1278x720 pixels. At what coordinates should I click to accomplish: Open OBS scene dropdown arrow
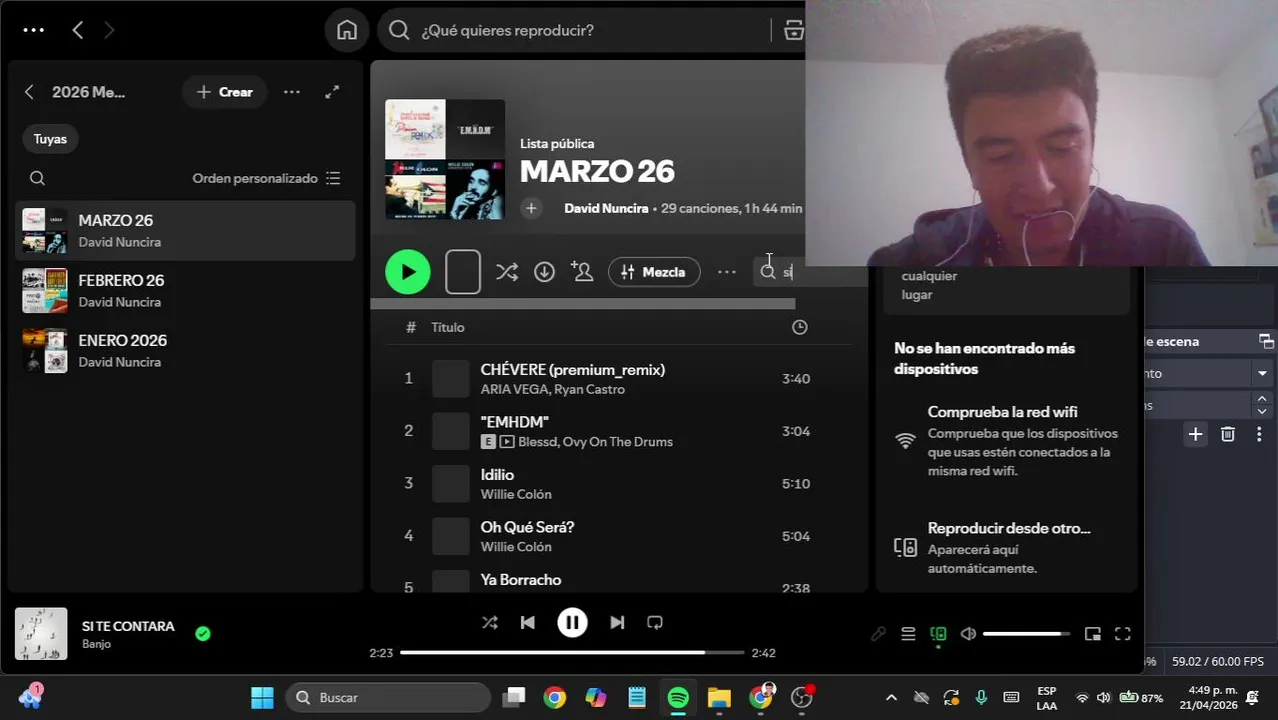pos(1262,373)
